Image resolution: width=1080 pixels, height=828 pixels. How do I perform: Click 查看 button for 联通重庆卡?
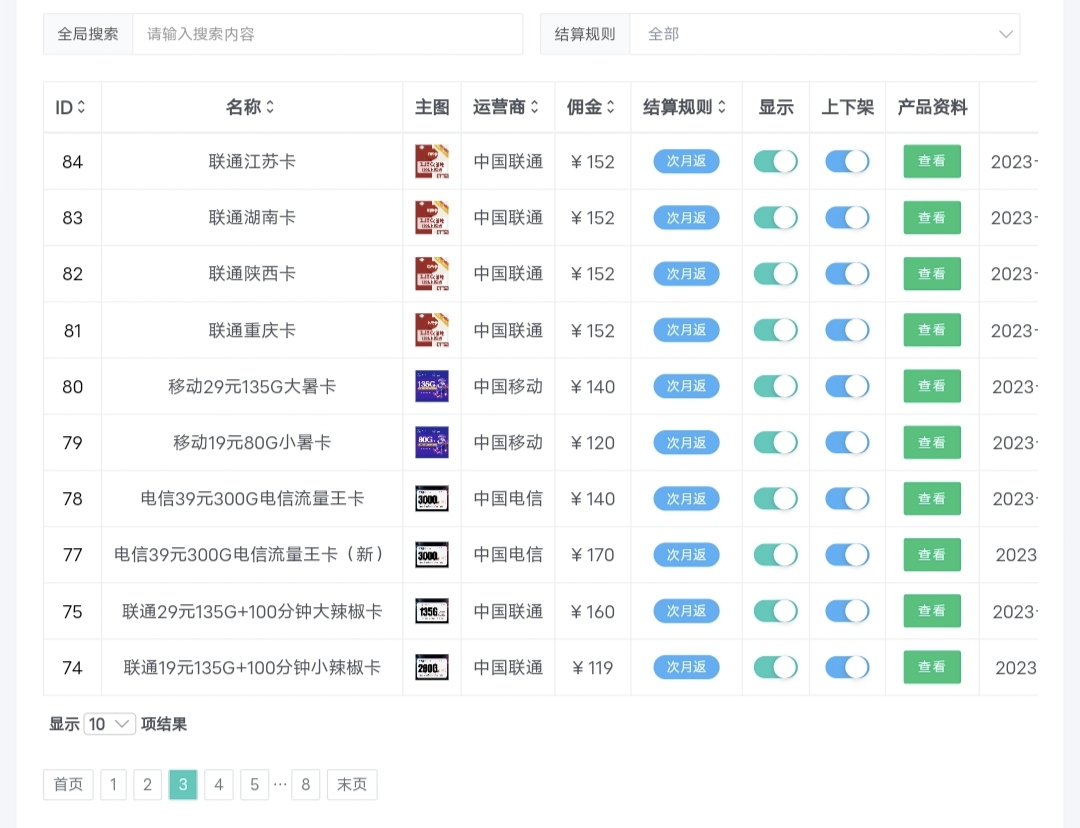pos(932,330)
